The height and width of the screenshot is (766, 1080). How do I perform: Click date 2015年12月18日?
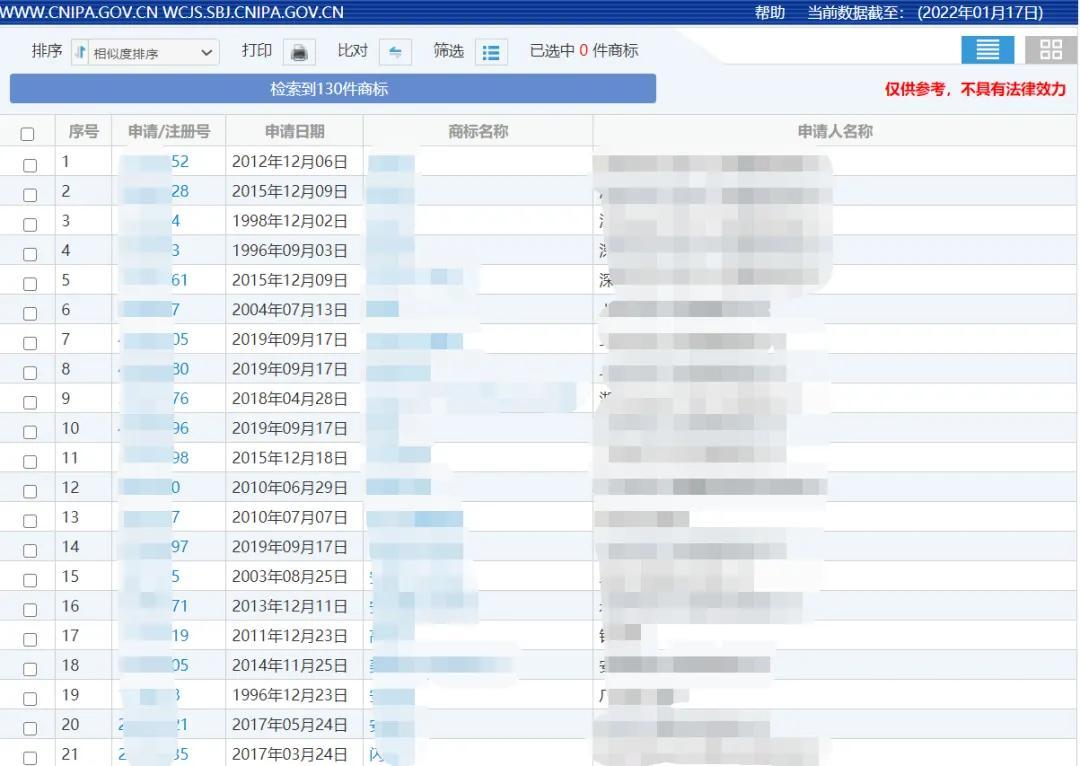point(289,458)
